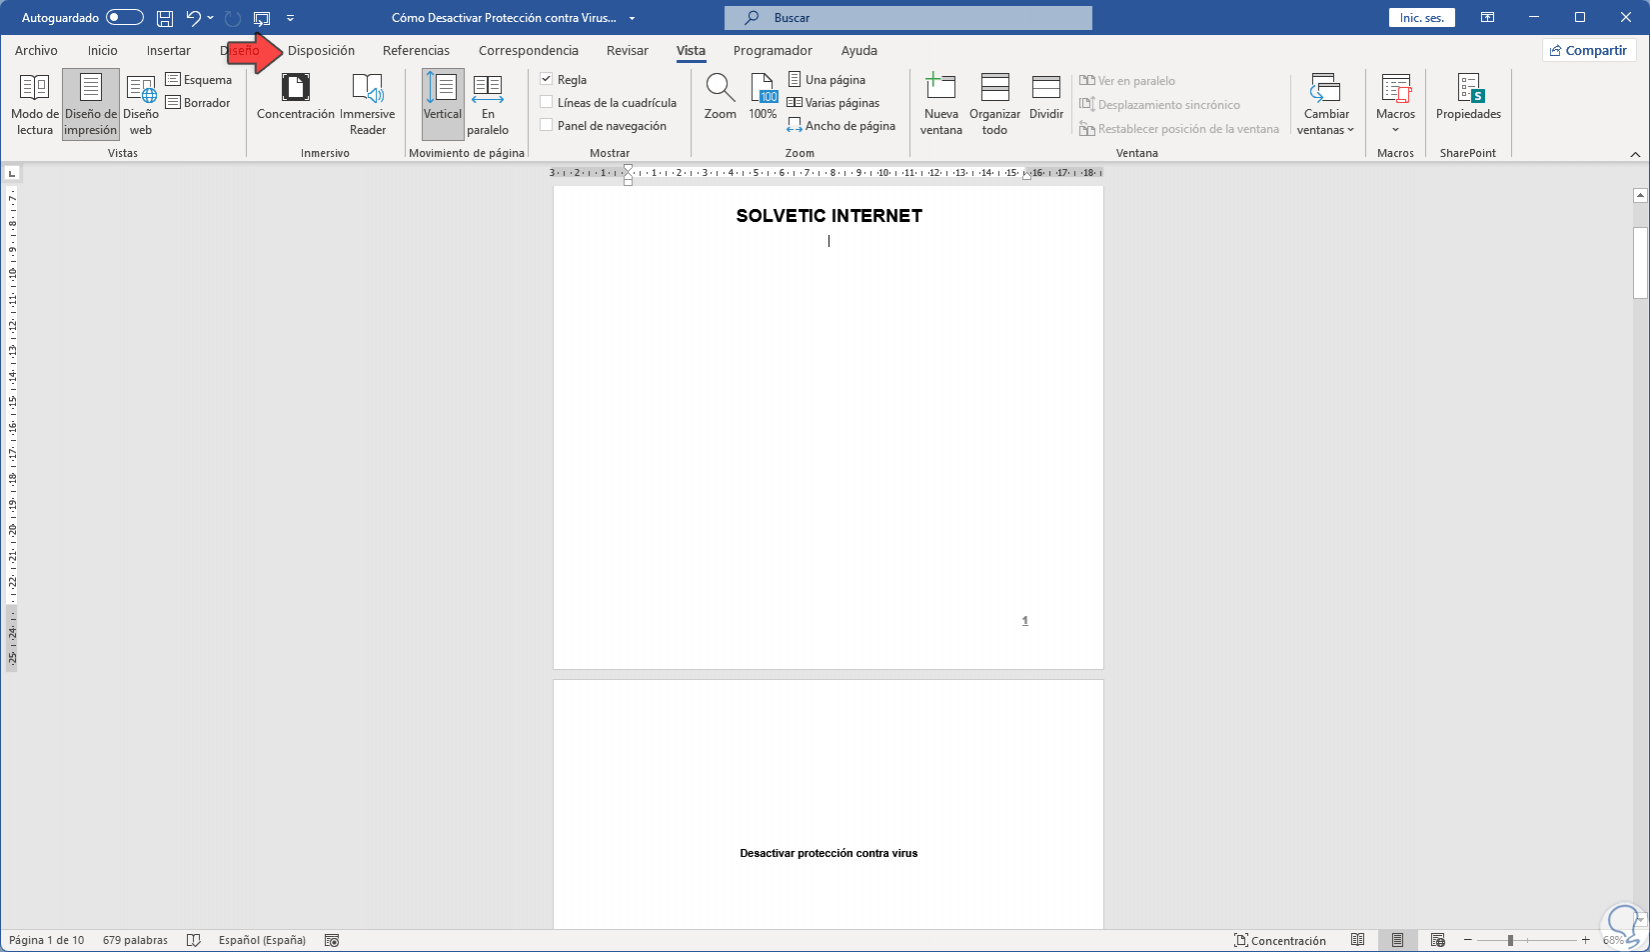Click the Desactivar protección contra virus text
Viewport: 1650px width, 952px height.
coord(829,853)
